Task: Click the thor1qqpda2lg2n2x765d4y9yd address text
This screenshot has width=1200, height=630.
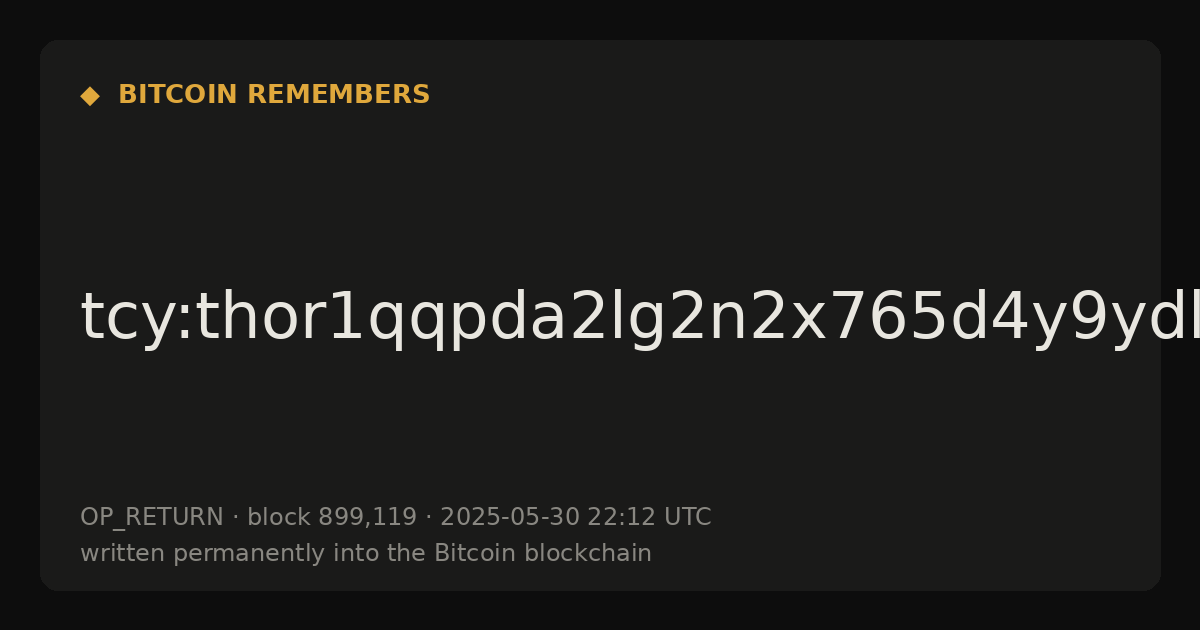Action: 697,320
